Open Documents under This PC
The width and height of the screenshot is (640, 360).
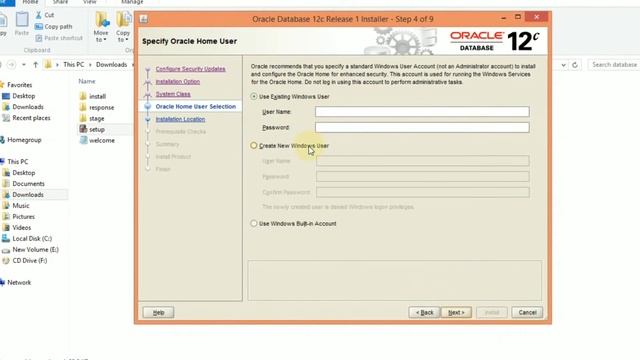coord(28,184)
